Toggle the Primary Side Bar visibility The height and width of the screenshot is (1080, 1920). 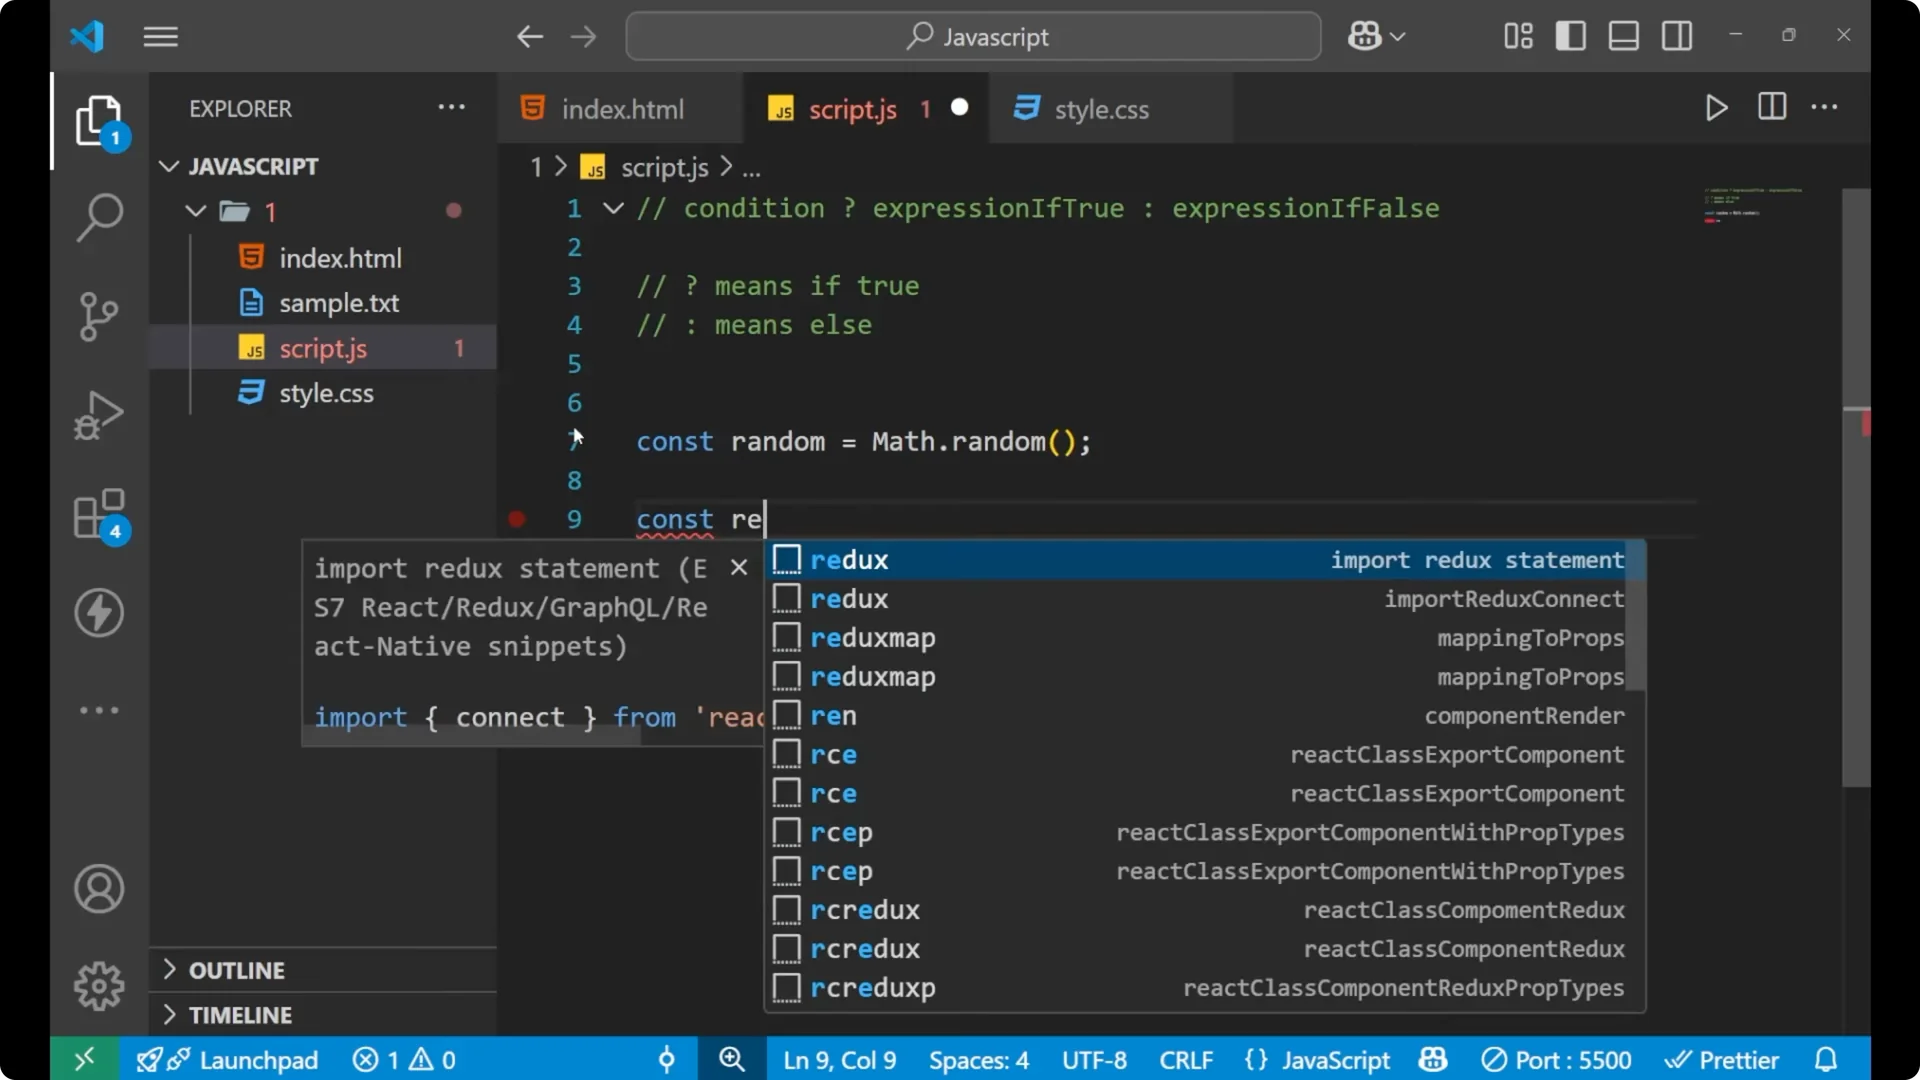(1570, 36)
